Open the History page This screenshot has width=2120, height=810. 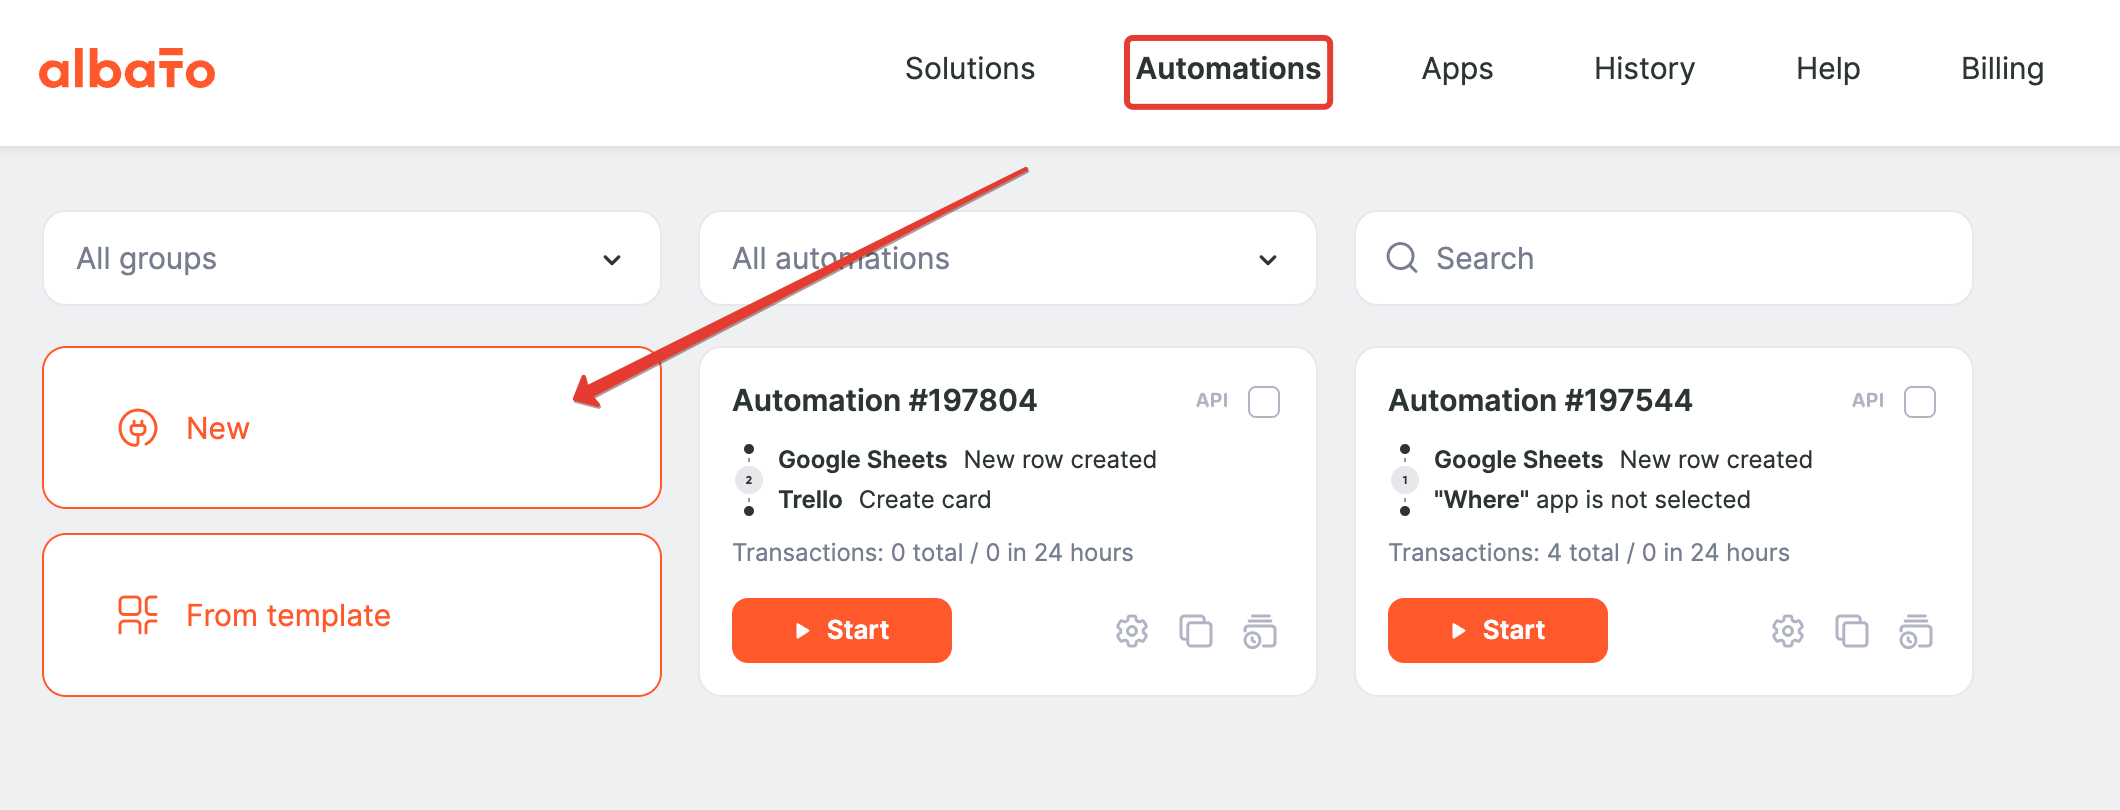coord(1644,69)
